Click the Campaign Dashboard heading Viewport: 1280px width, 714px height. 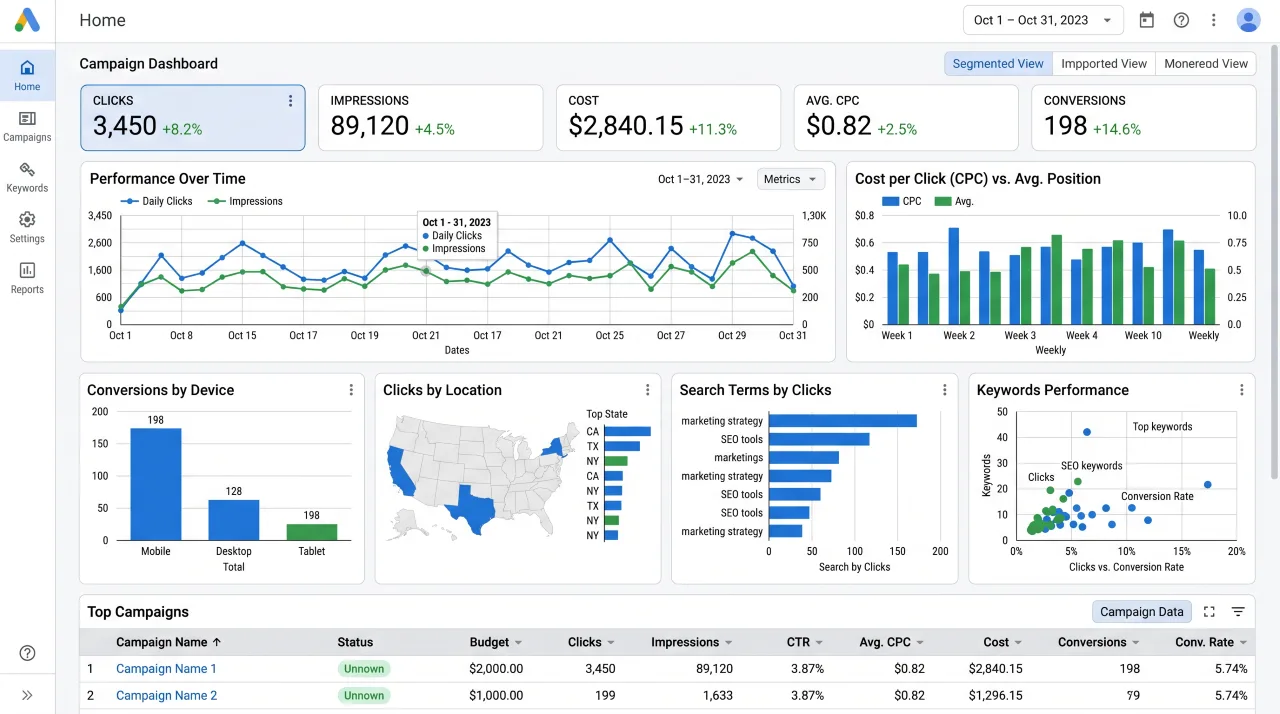(148, 63)
